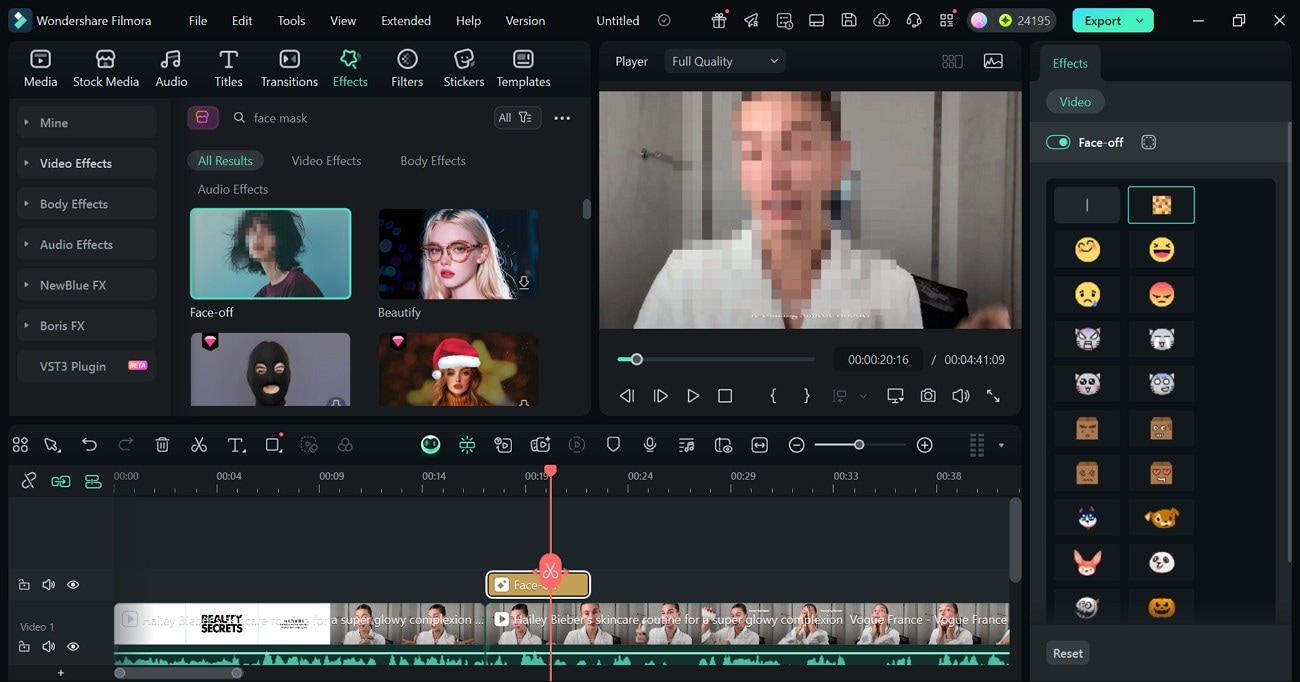Open the File menu
The width and height of the screenshot is (1300, 682).
coord(198,20)
